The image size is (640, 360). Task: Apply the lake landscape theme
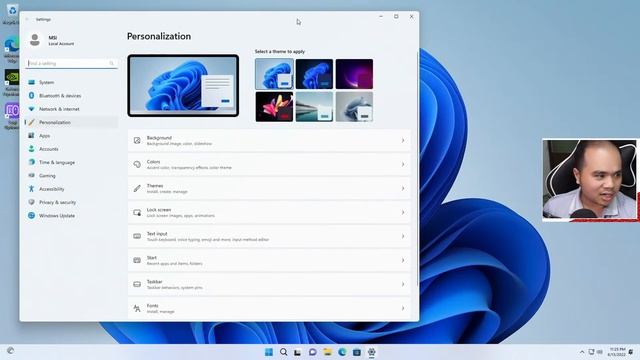pyautogui.click(x=314, y=107)
